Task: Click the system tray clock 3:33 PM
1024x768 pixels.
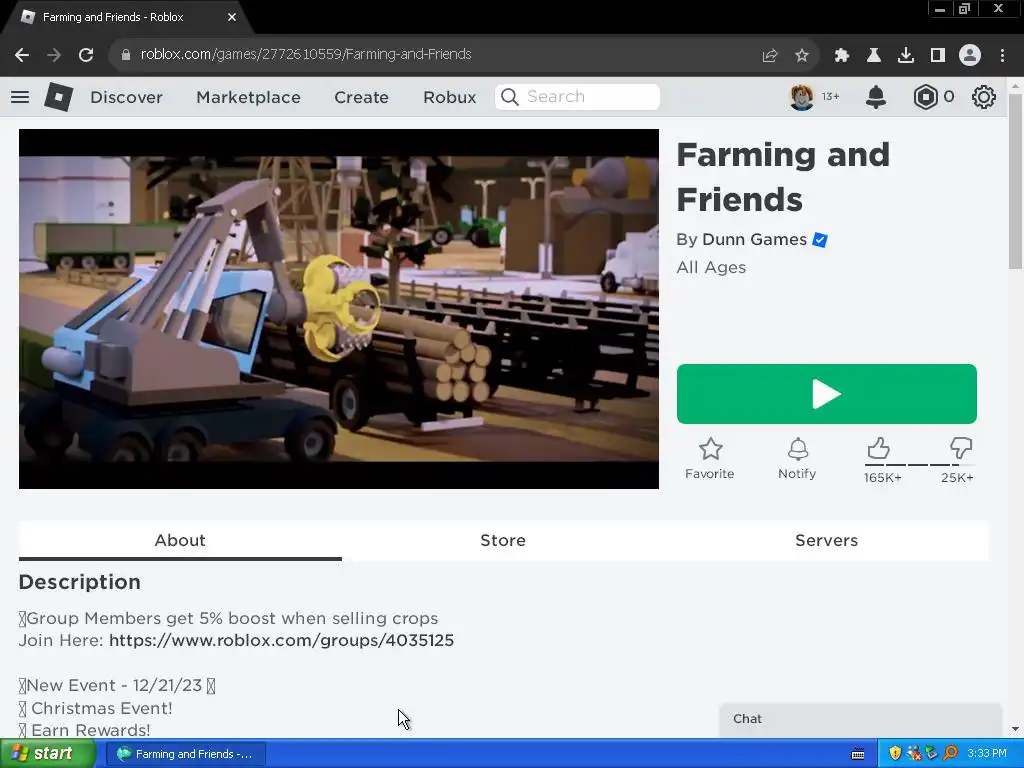Action: [x=987, y=754]
